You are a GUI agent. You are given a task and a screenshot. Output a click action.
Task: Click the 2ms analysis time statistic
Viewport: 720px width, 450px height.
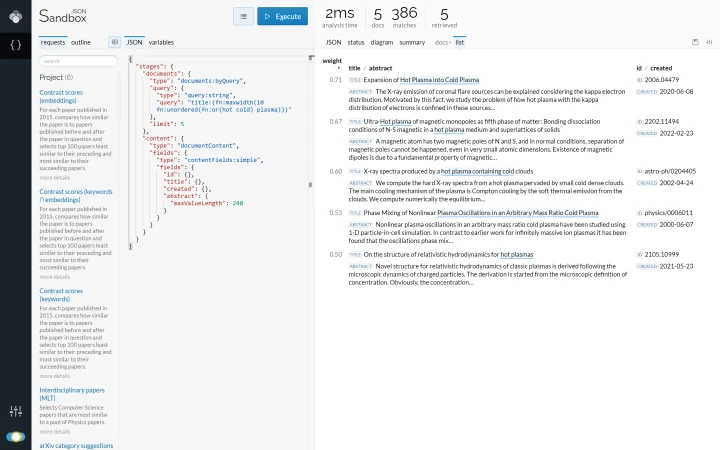[340, 17]
